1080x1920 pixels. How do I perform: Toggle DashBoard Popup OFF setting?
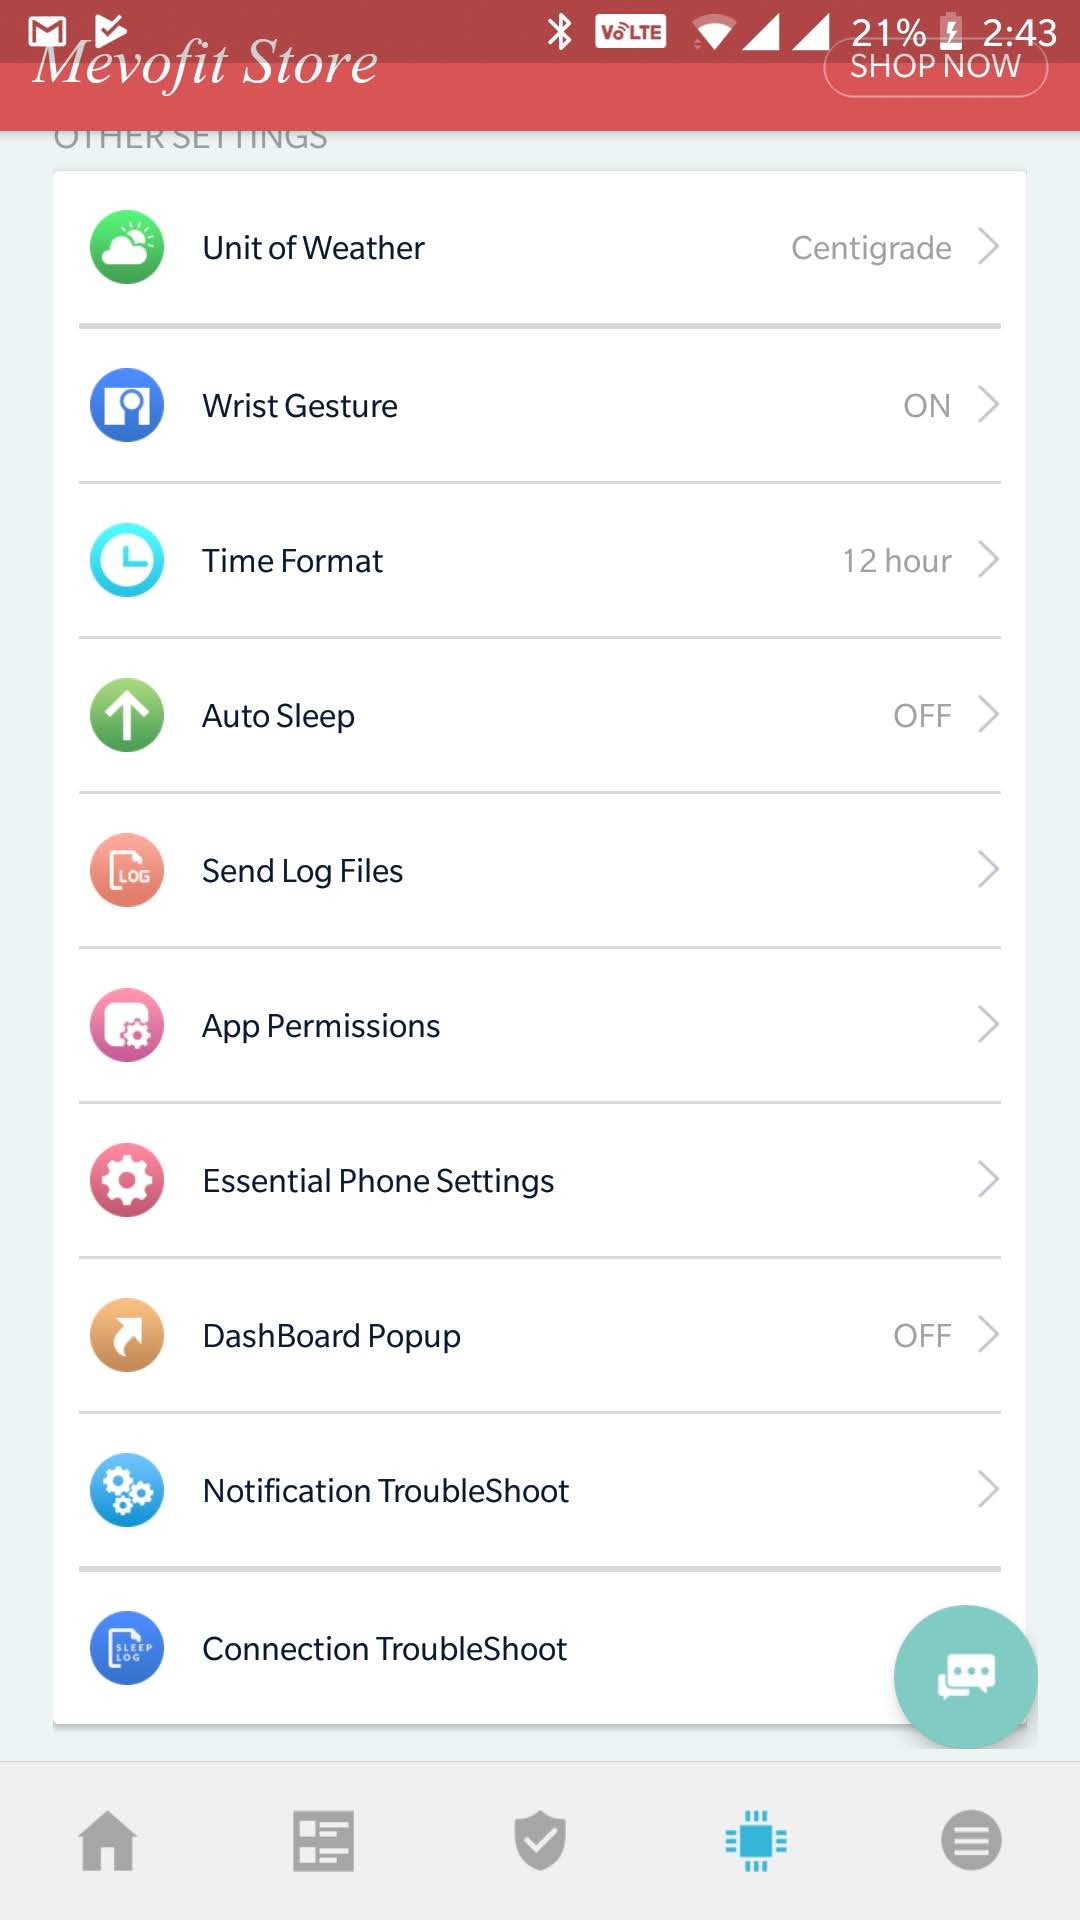click(x=921, y=1336)
